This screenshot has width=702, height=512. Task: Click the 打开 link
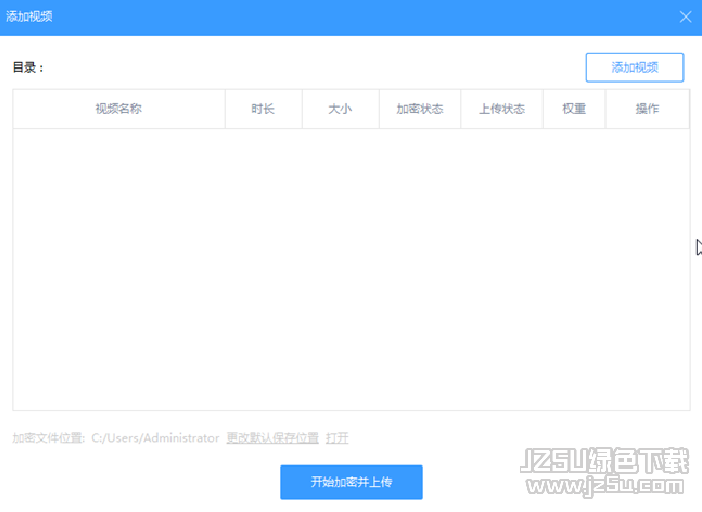pos(337,438)
